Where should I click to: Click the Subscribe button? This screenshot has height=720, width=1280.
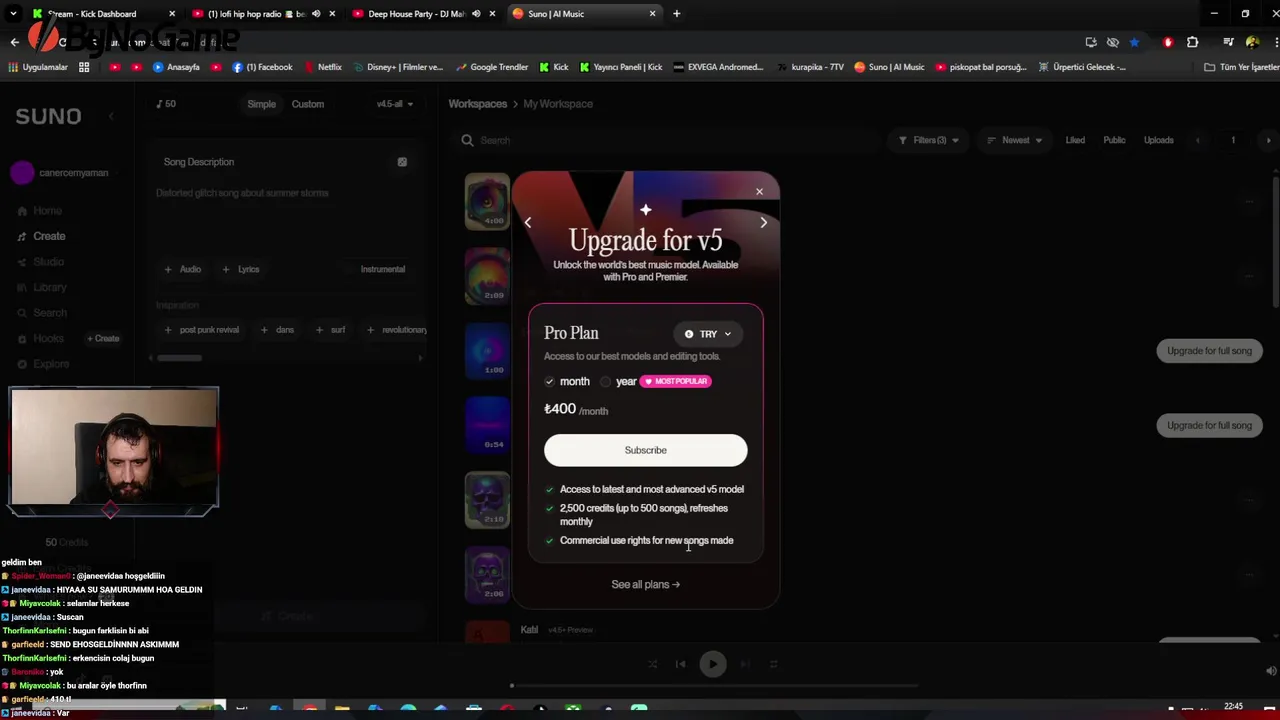[645, 450]
